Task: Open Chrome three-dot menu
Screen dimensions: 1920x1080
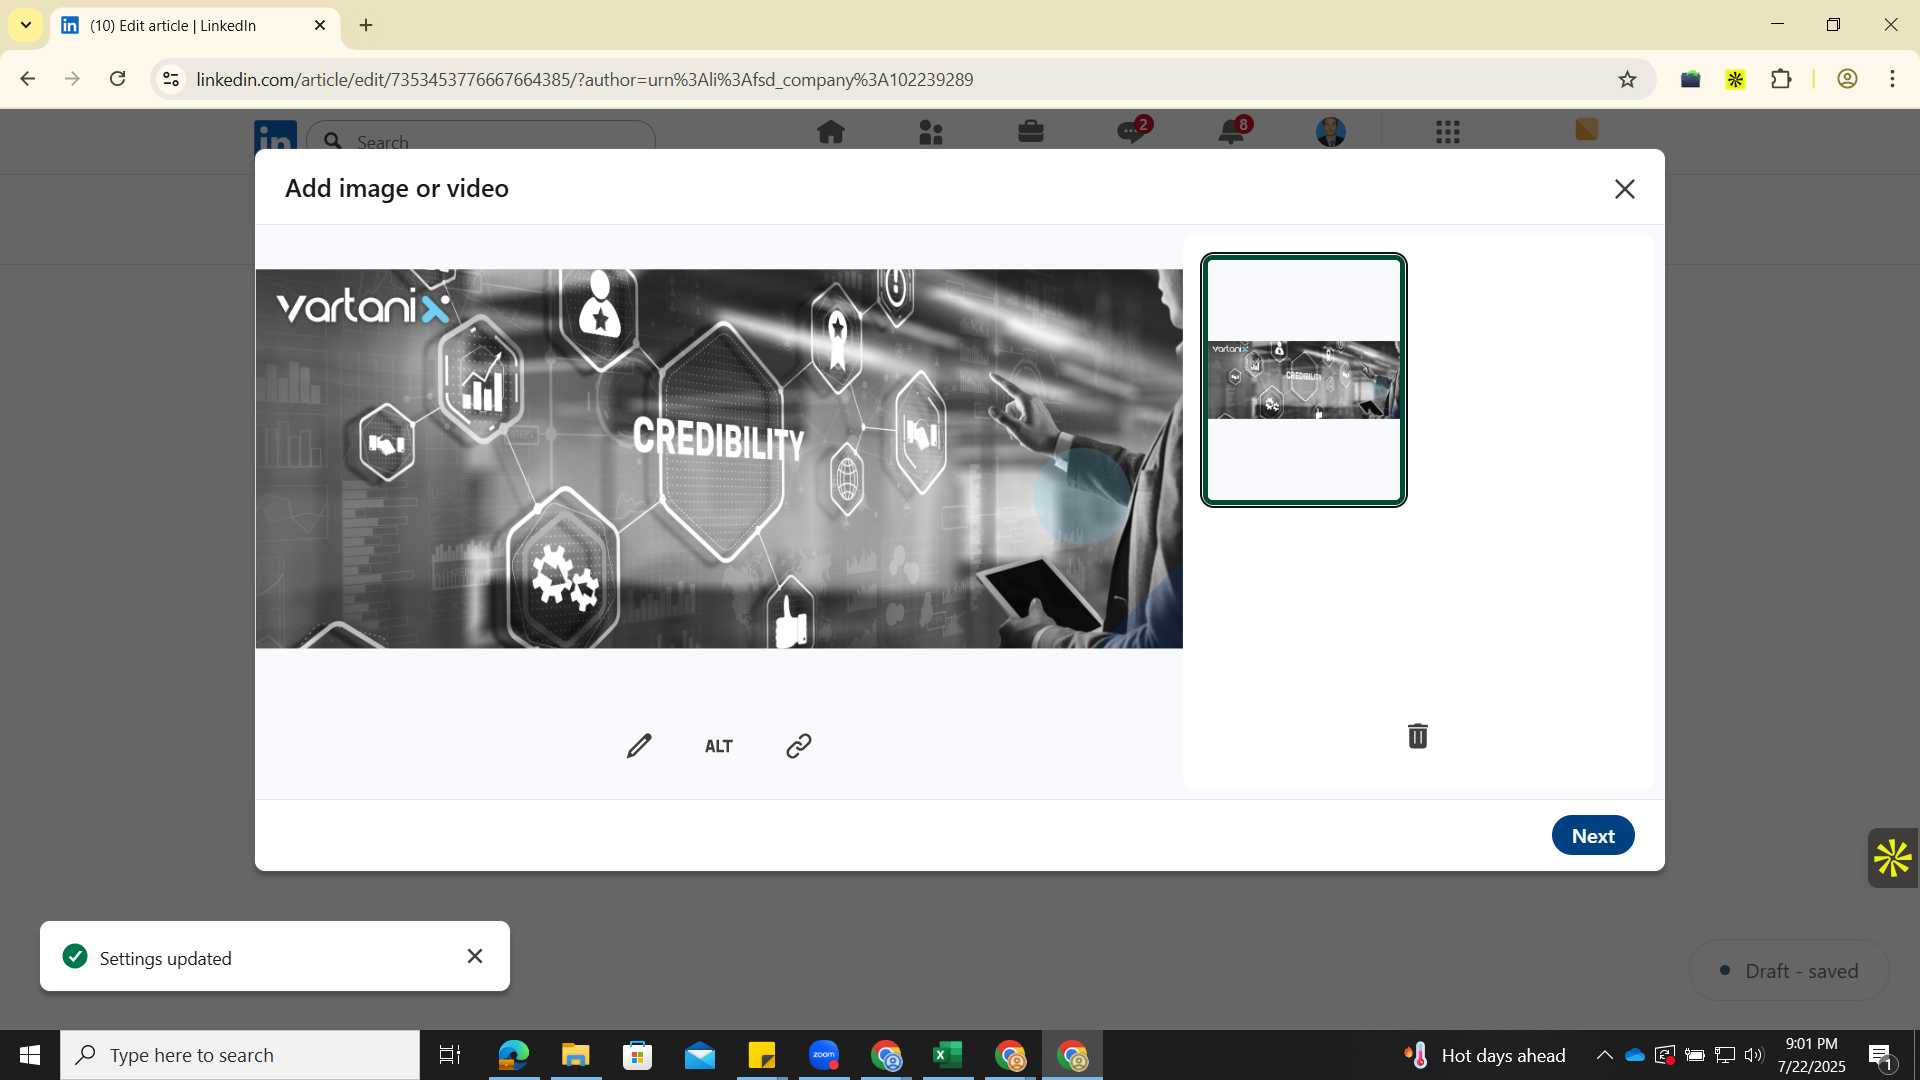Action: (x=1892, y=79)
